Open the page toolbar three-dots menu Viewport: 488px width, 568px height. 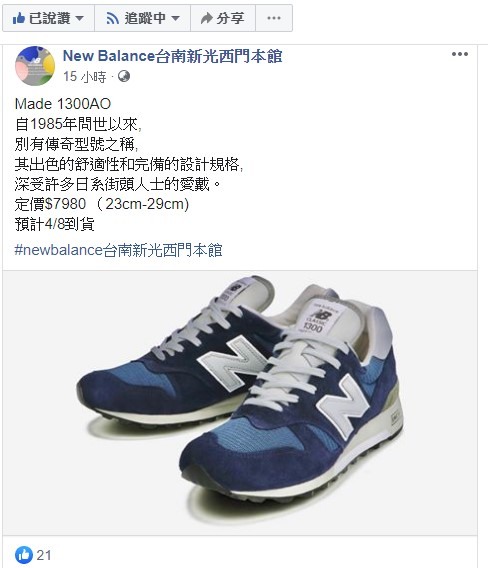tap(274, 18)
